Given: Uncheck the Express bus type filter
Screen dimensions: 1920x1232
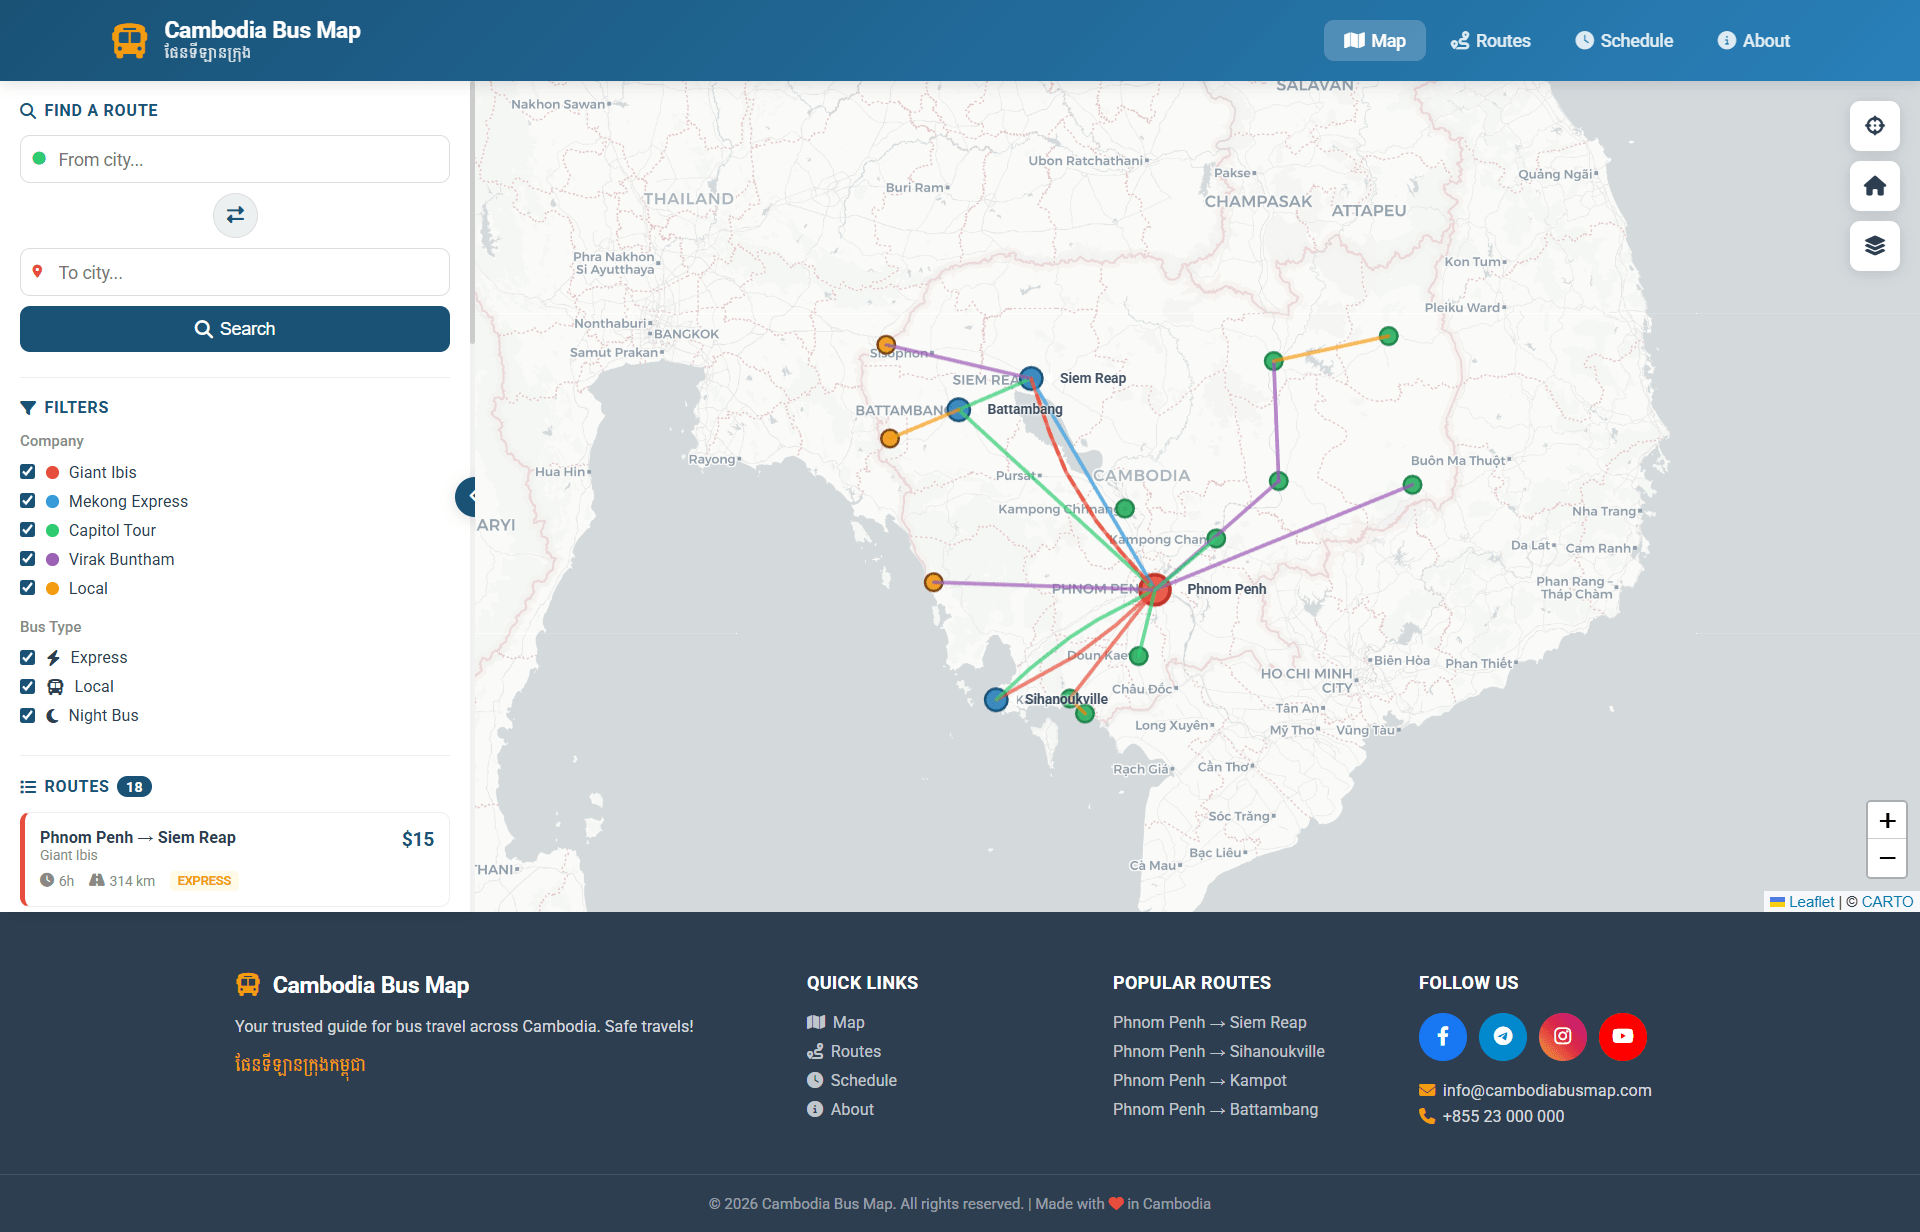Looking at the screenshot, I should pos(28,657).
